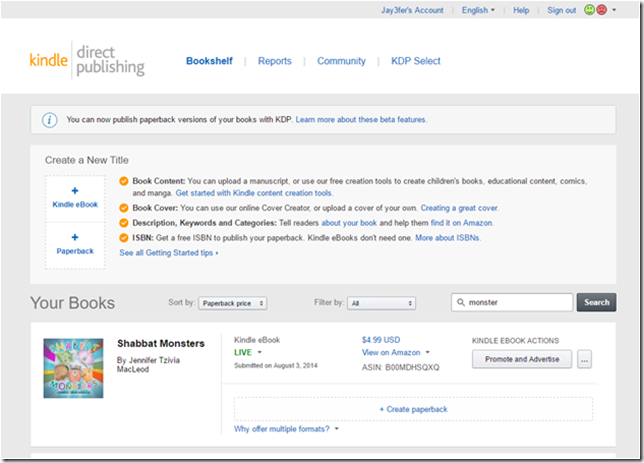Click Create paperback link
Screen dimensions: 644x463
click(x=413, y=409)
